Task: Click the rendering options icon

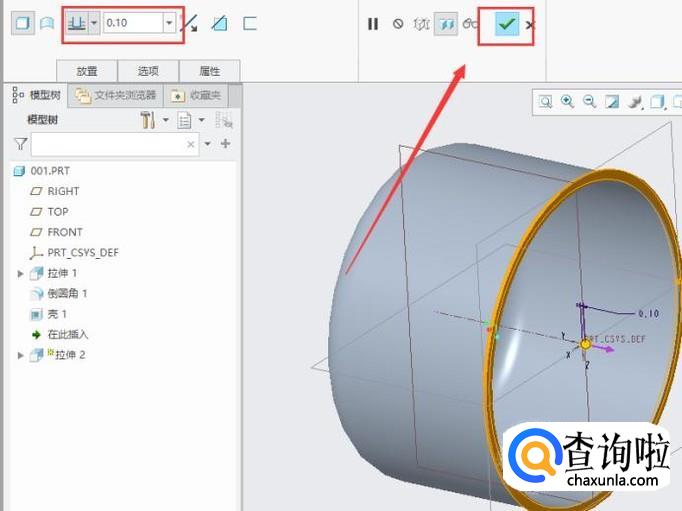Action: coord(635,102)
